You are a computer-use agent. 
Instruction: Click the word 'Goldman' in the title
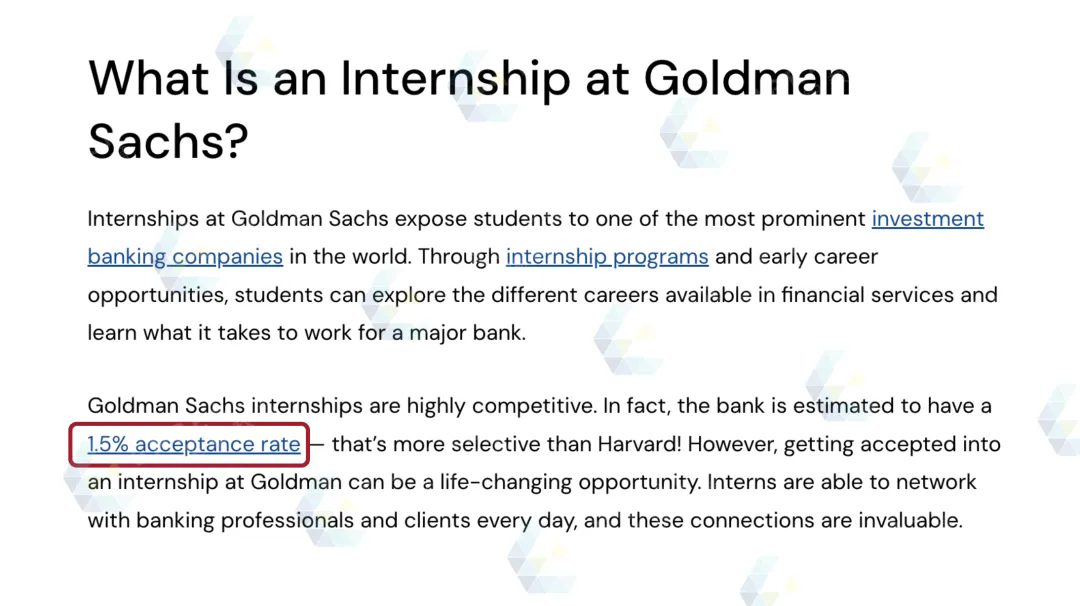[747, 78]
